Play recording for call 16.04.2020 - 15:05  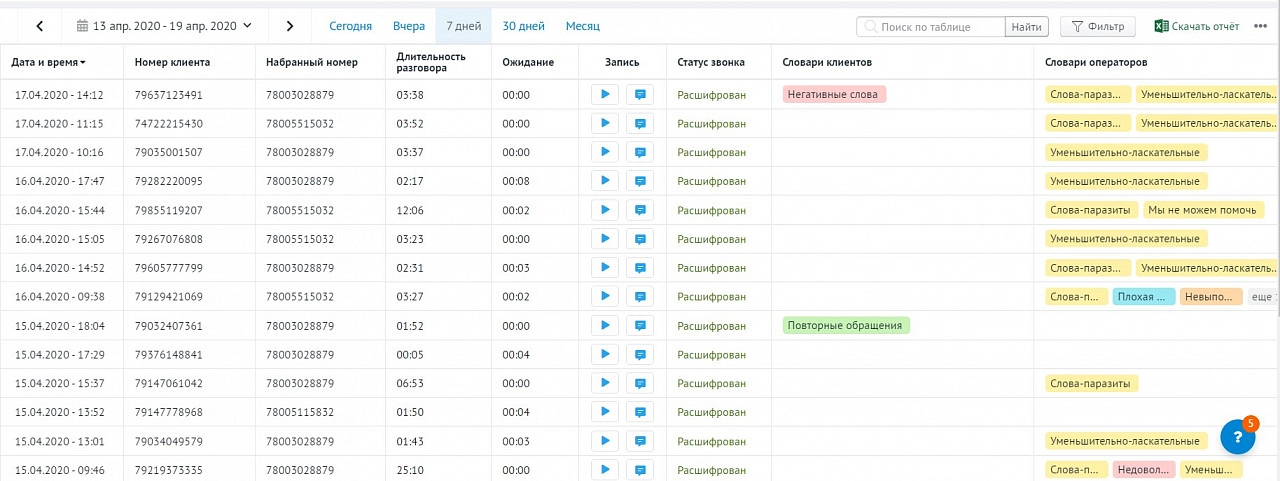604,239
